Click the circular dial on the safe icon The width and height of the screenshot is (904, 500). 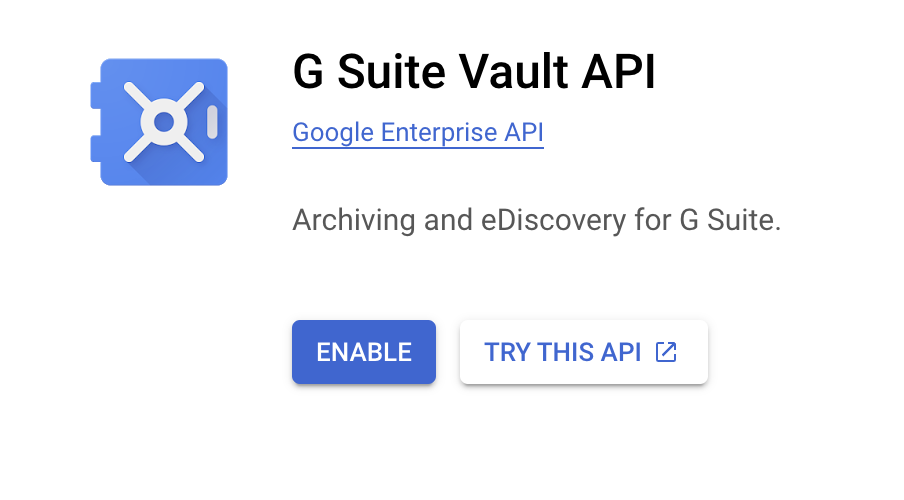point(164,122)
